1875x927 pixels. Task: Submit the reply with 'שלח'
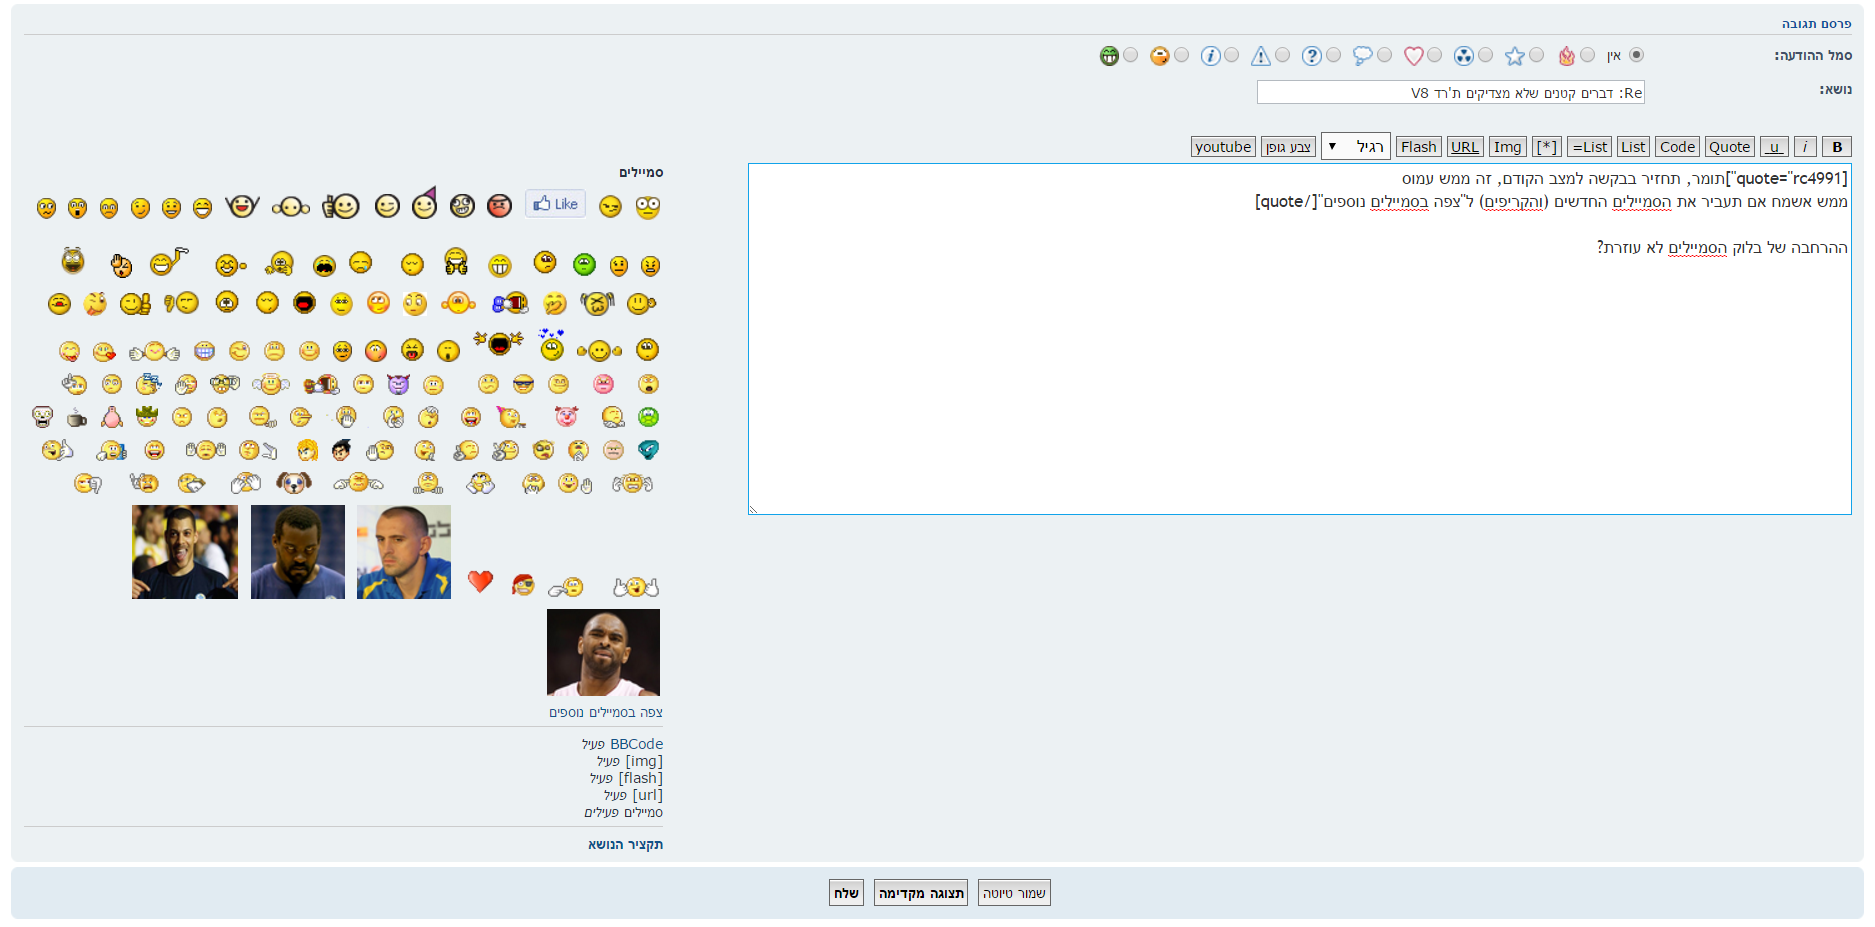click(846, 893)
